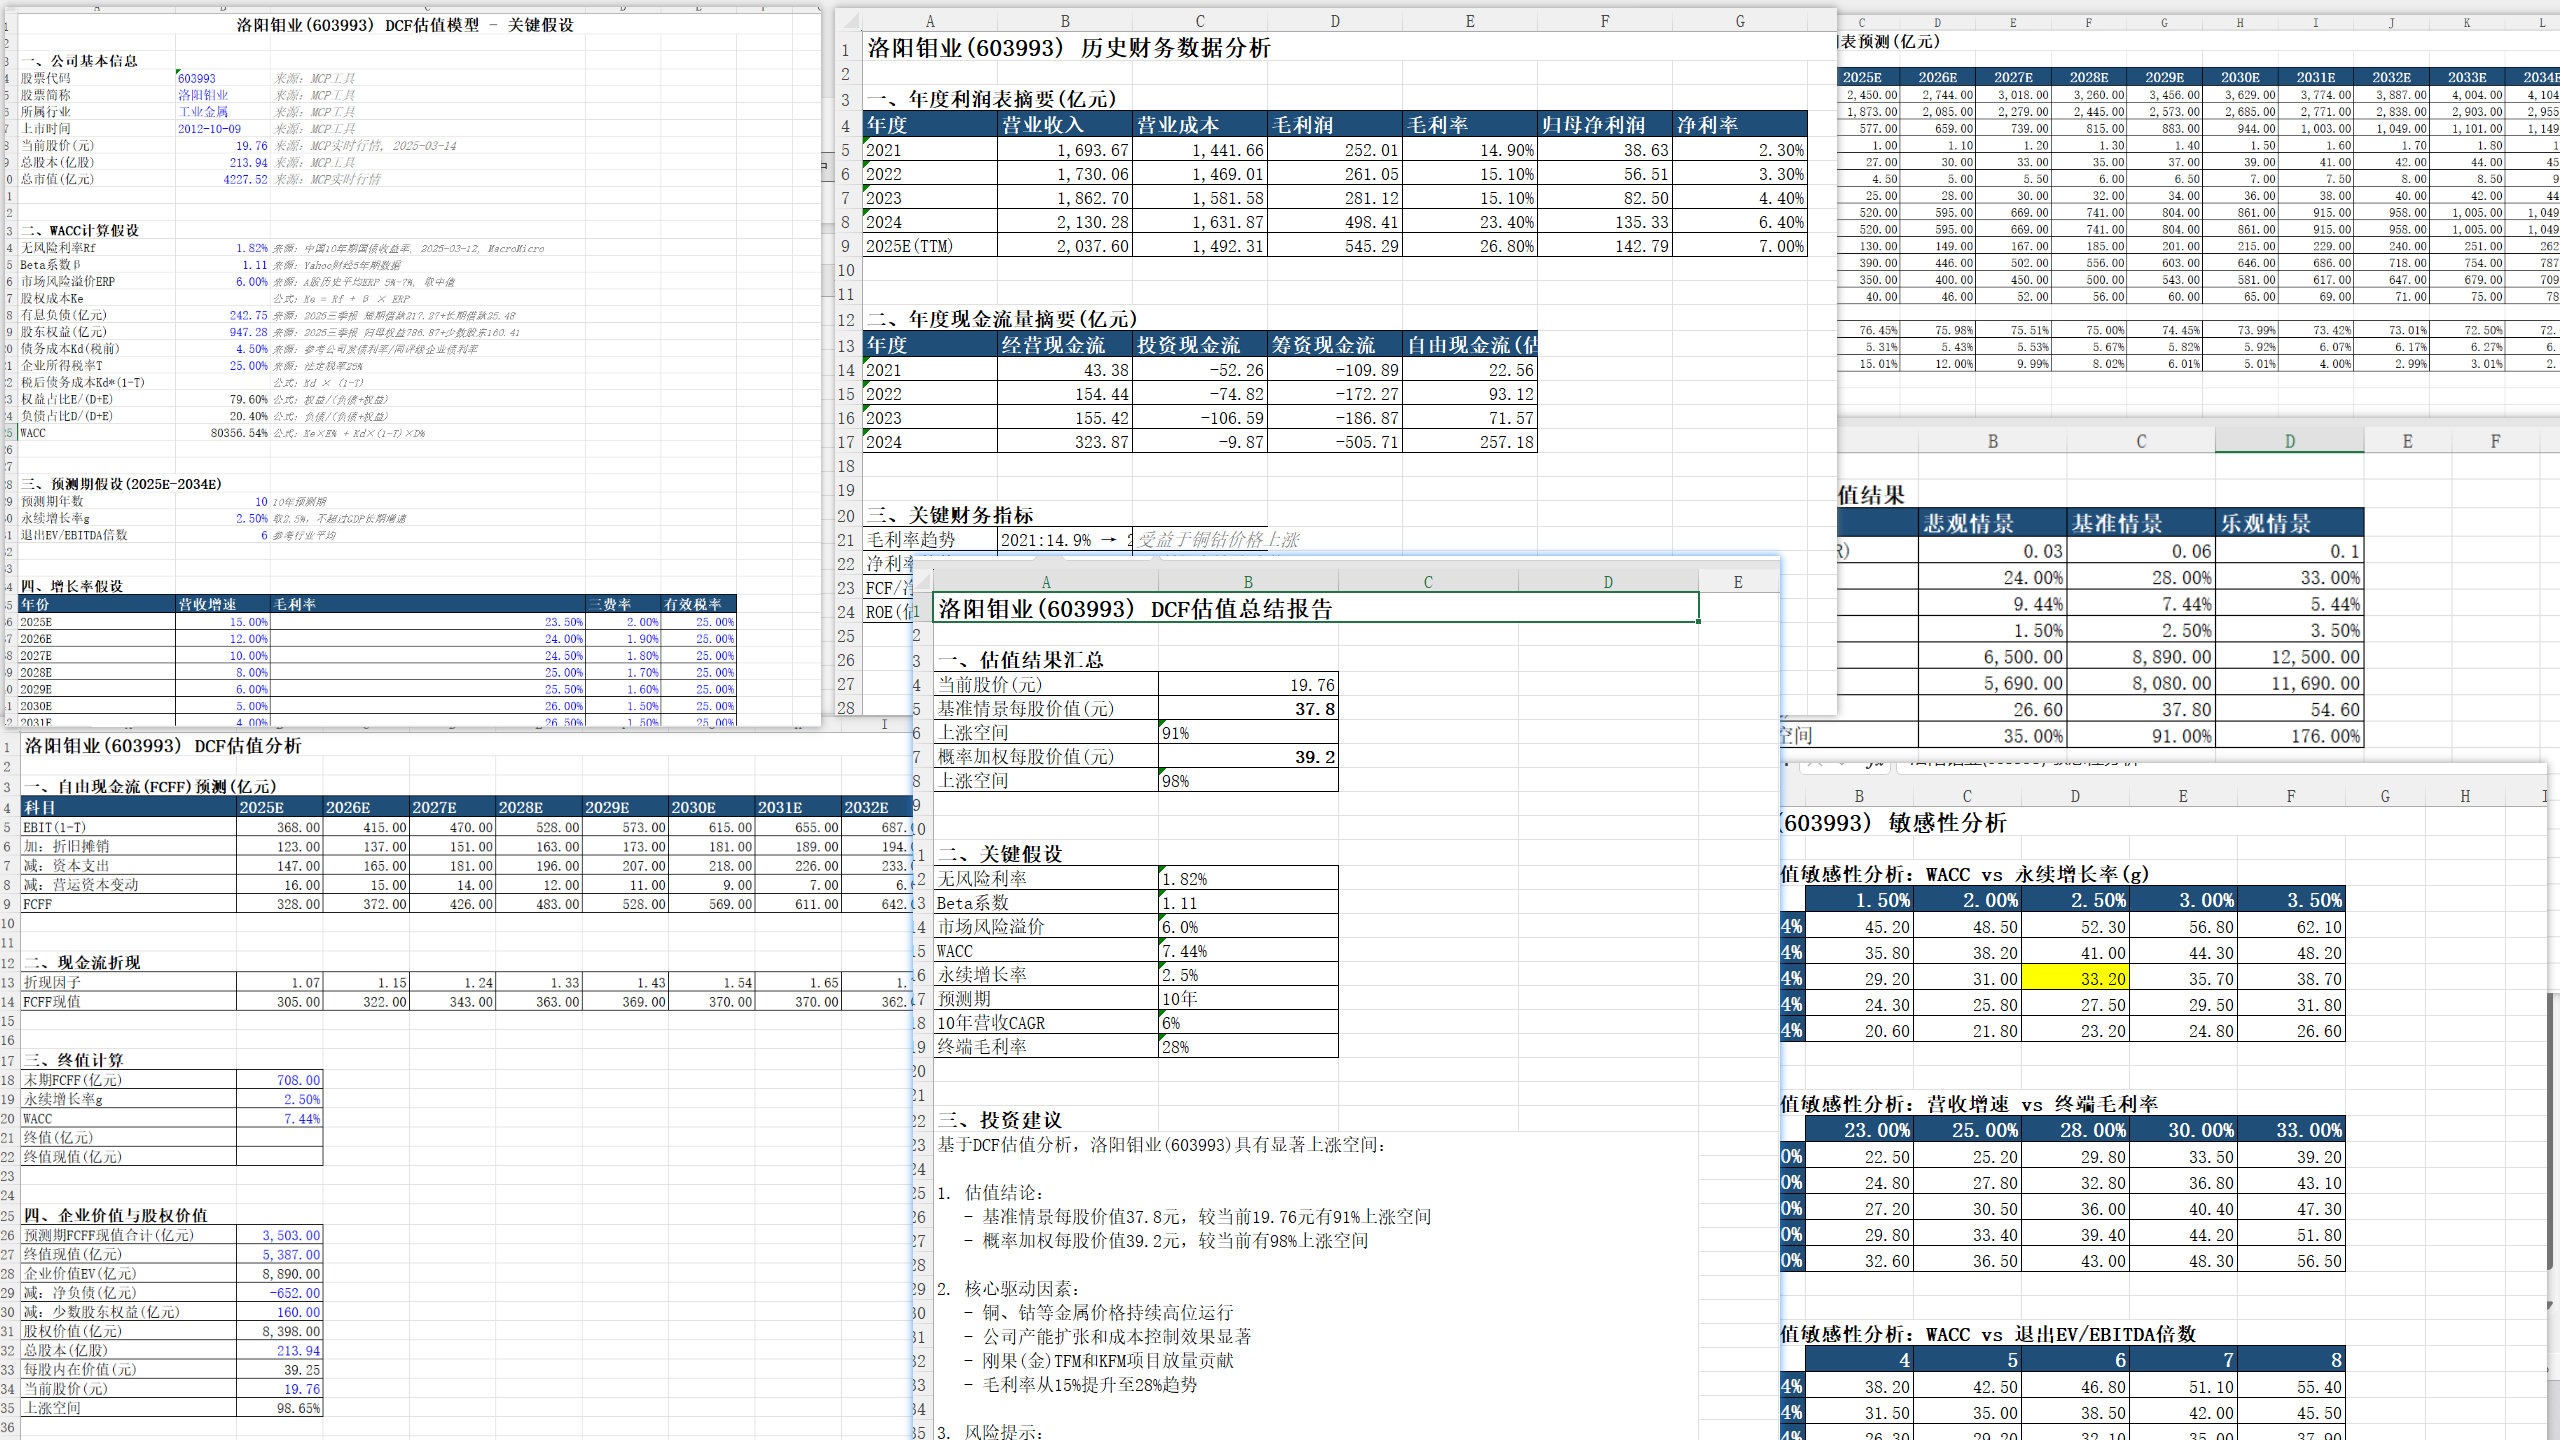Click the 营业收入 header in the income table
Viewport: 2560px width, 1440px height.
click(x=1065, y=125)
